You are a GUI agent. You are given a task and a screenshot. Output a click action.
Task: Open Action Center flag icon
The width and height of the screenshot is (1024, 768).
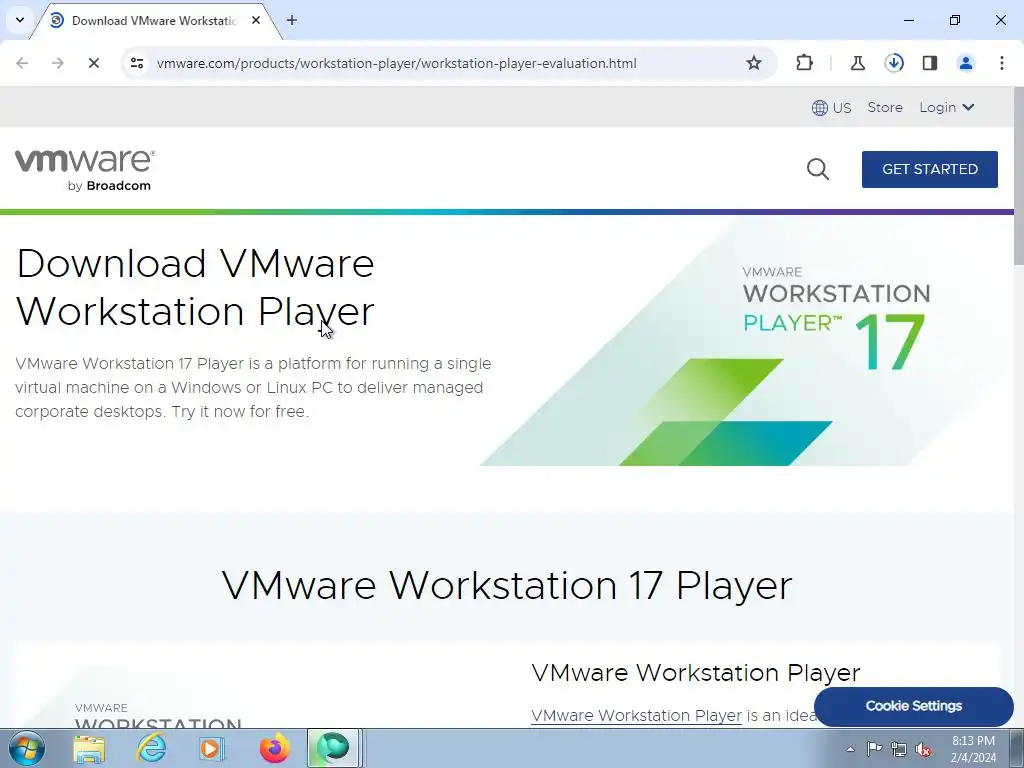point(874,749)
